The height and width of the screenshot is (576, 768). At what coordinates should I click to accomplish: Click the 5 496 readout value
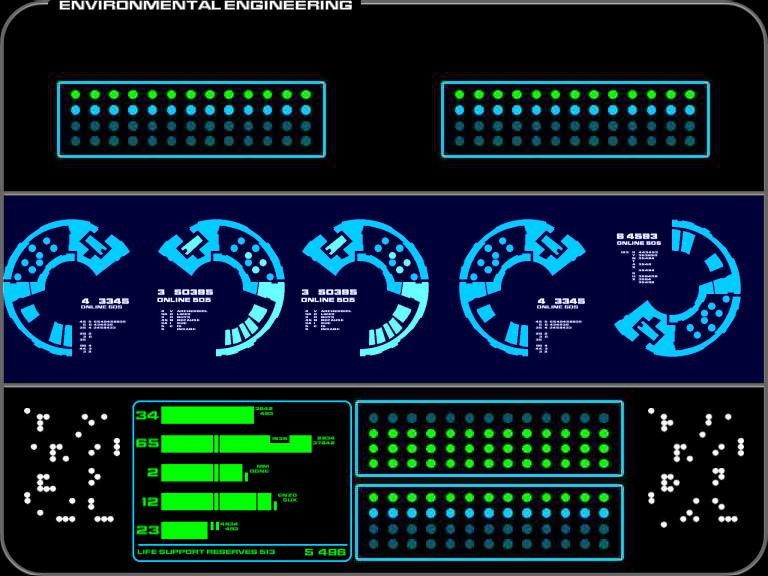point(325,552)
